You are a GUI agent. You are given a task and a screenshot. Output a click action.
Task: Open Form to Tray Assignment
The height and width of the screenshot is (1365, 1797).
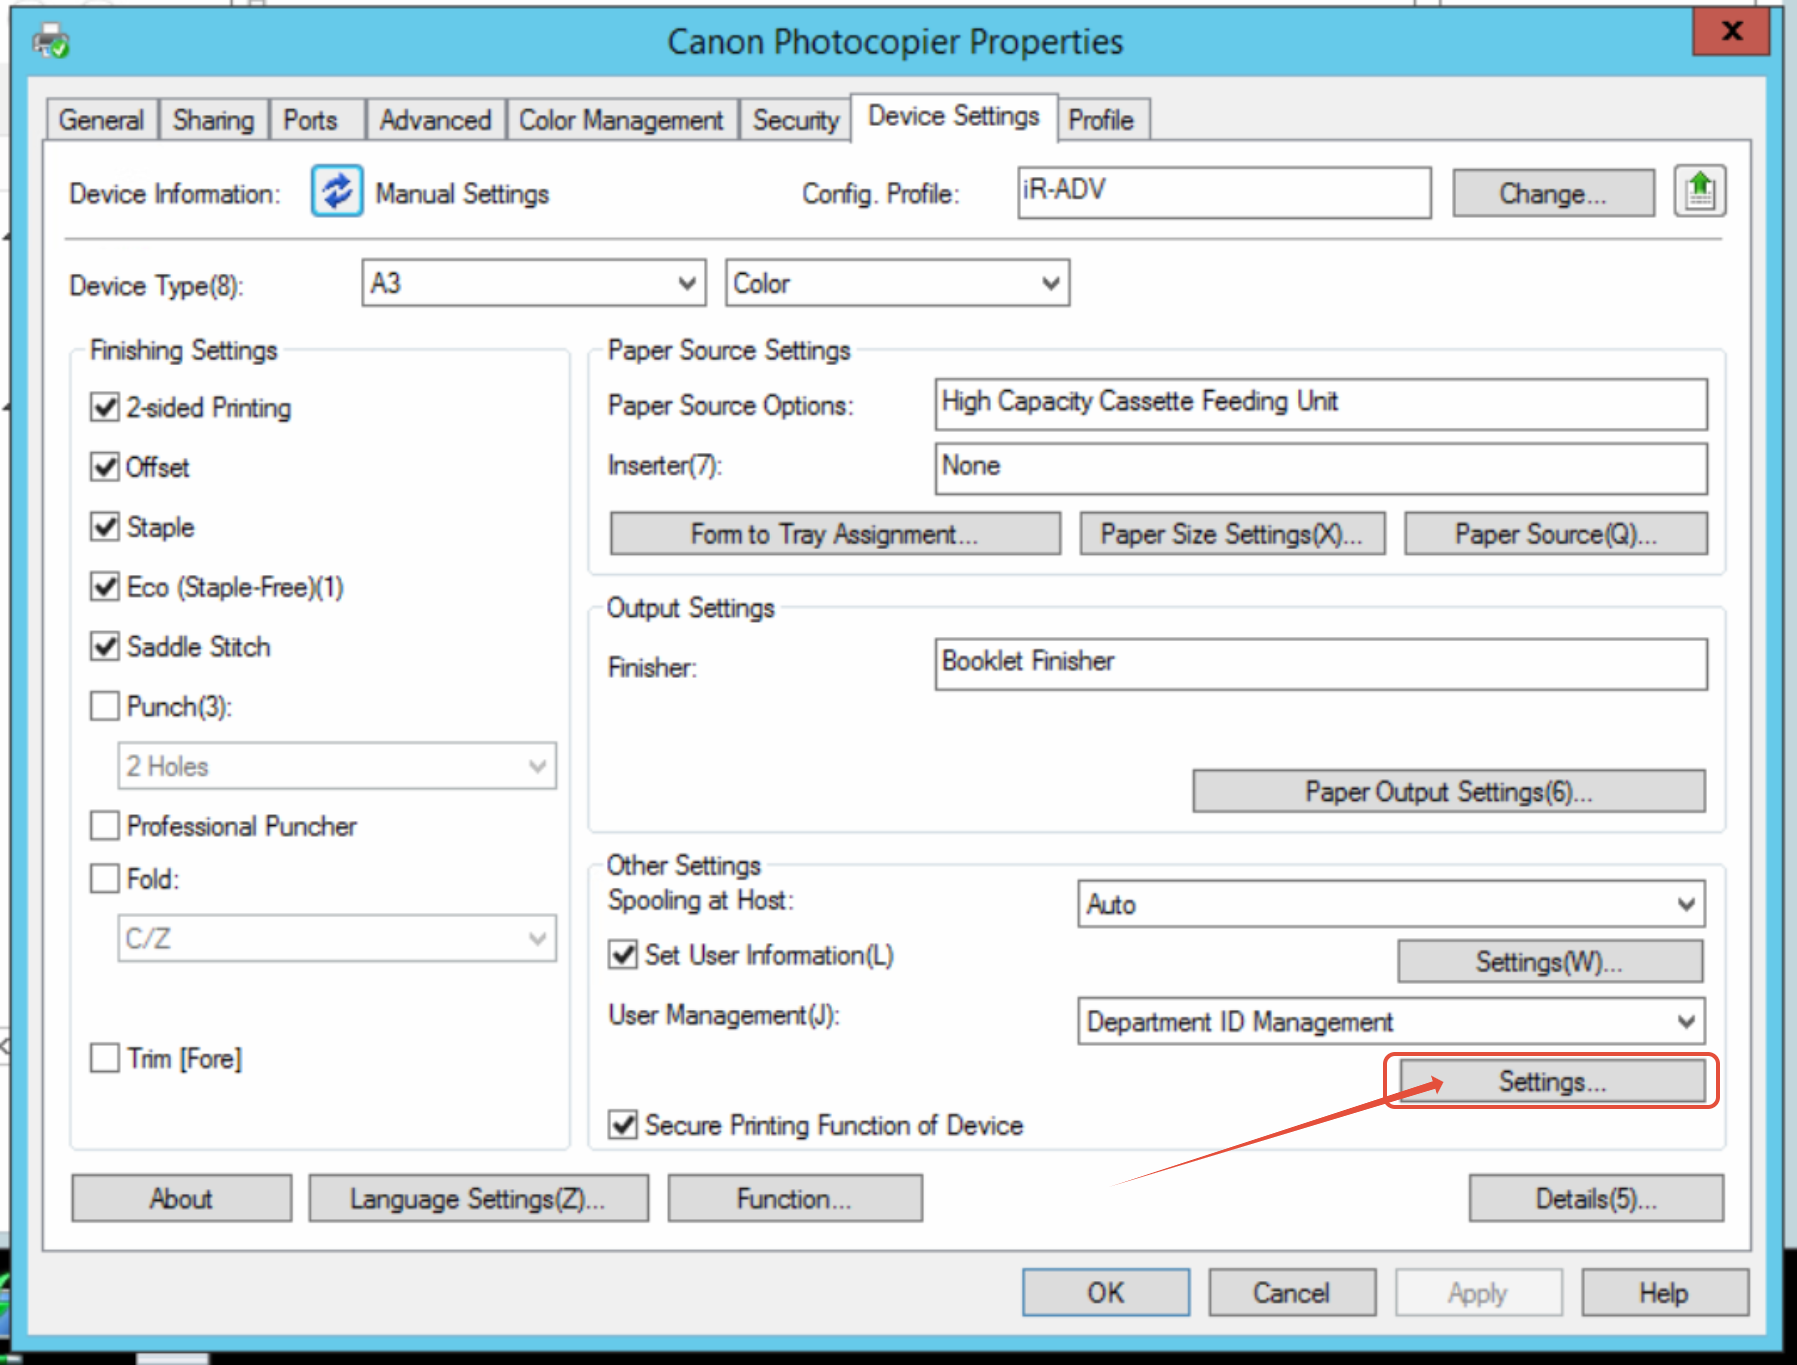[835, 534]
